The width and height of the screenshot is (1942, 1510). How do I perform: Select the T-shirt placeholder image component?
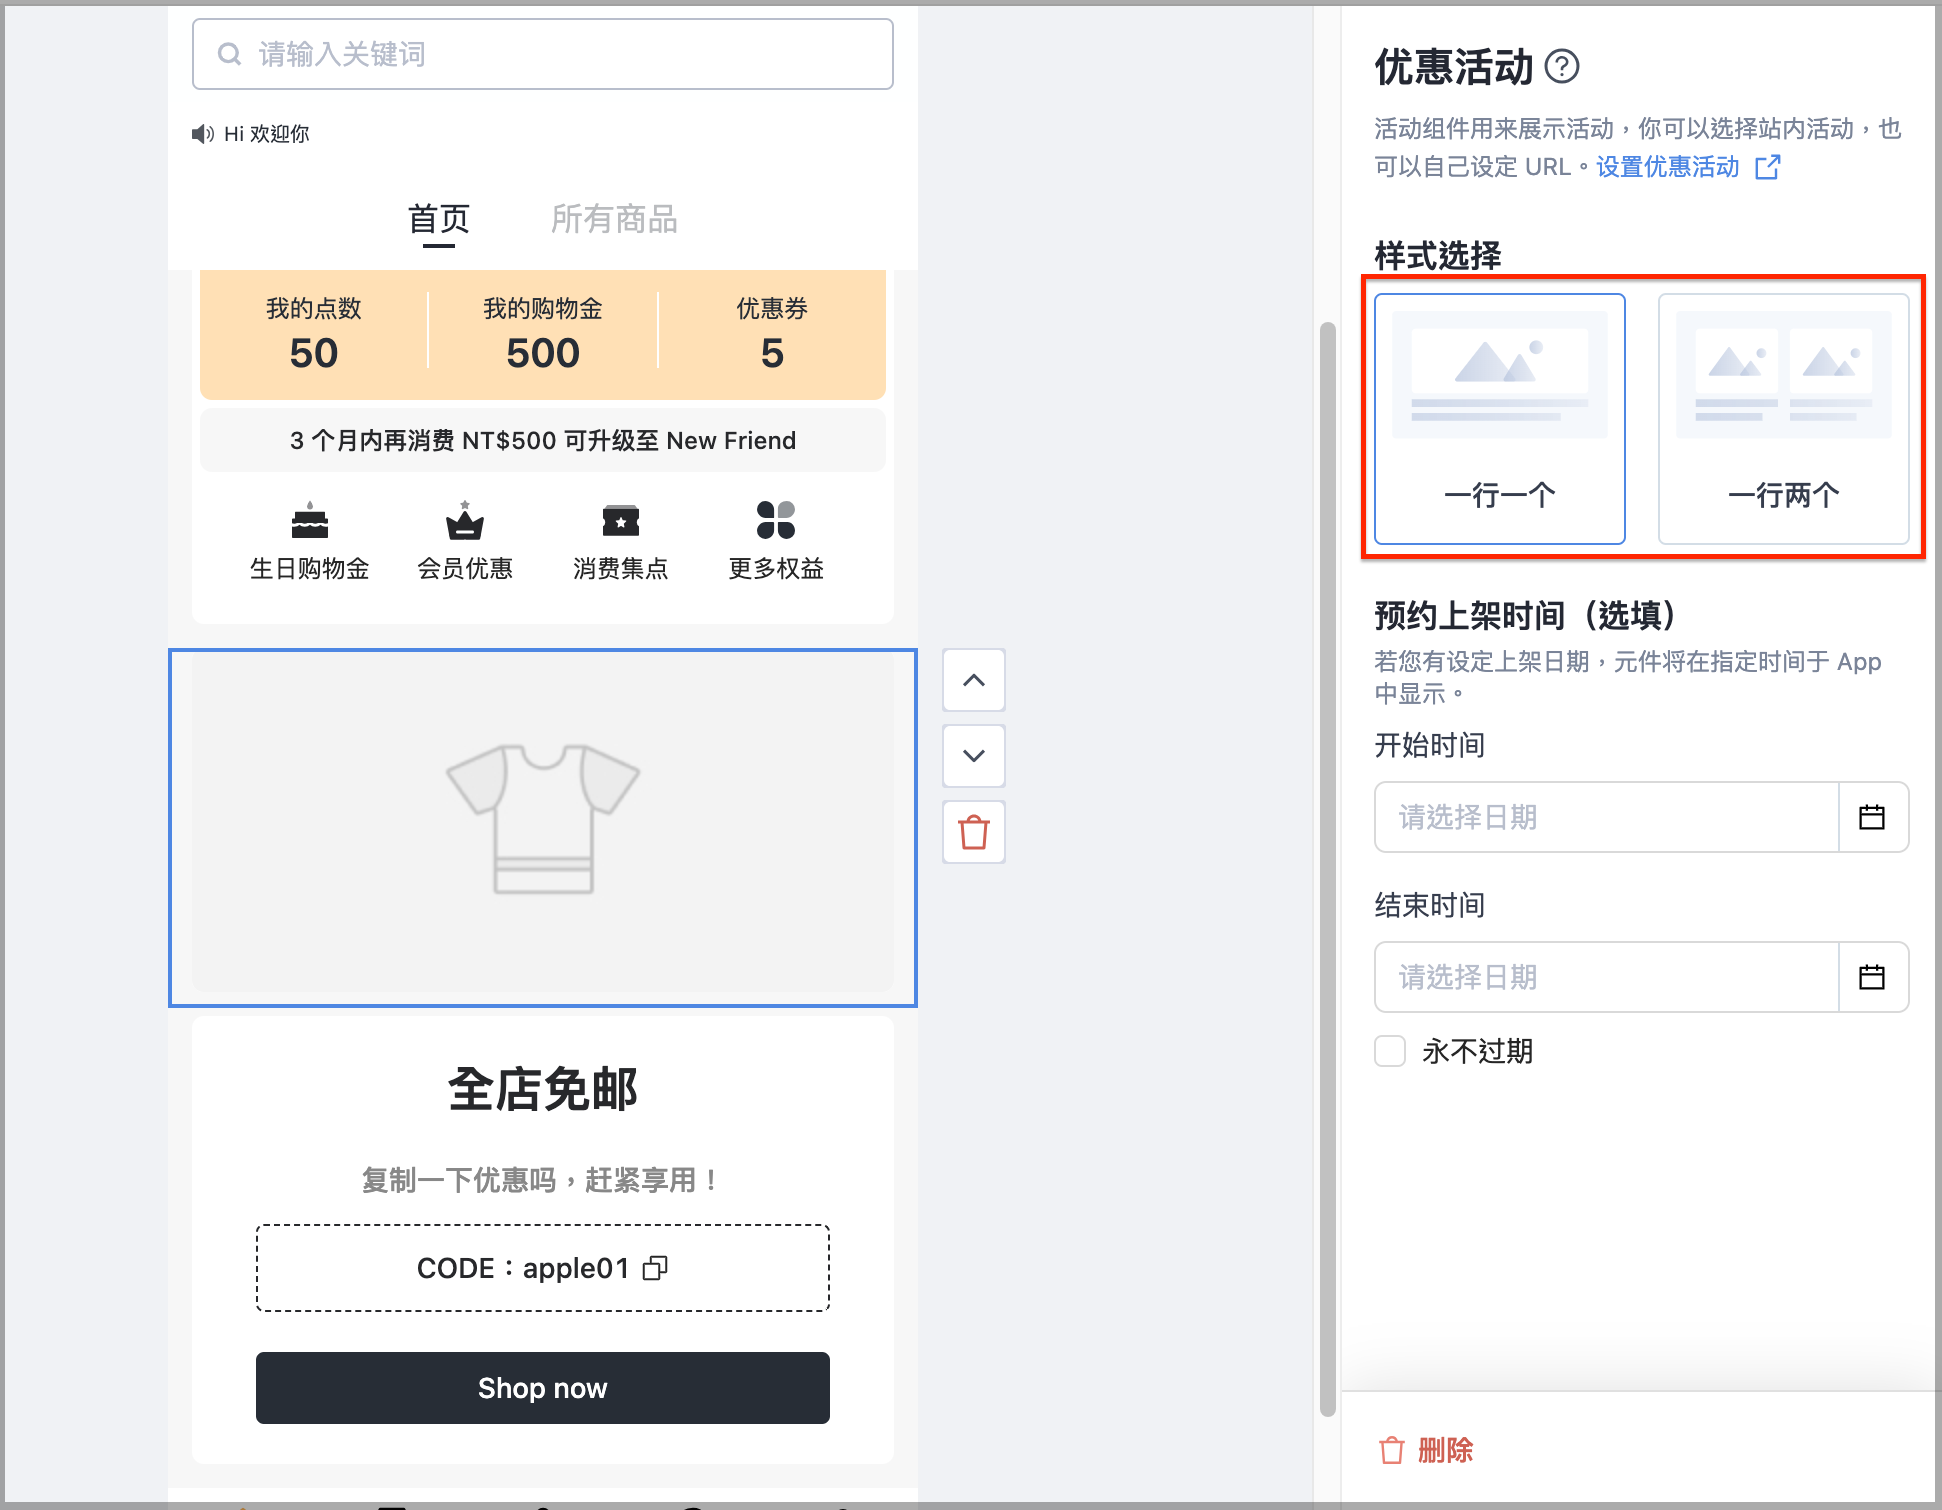coord(543,828)
